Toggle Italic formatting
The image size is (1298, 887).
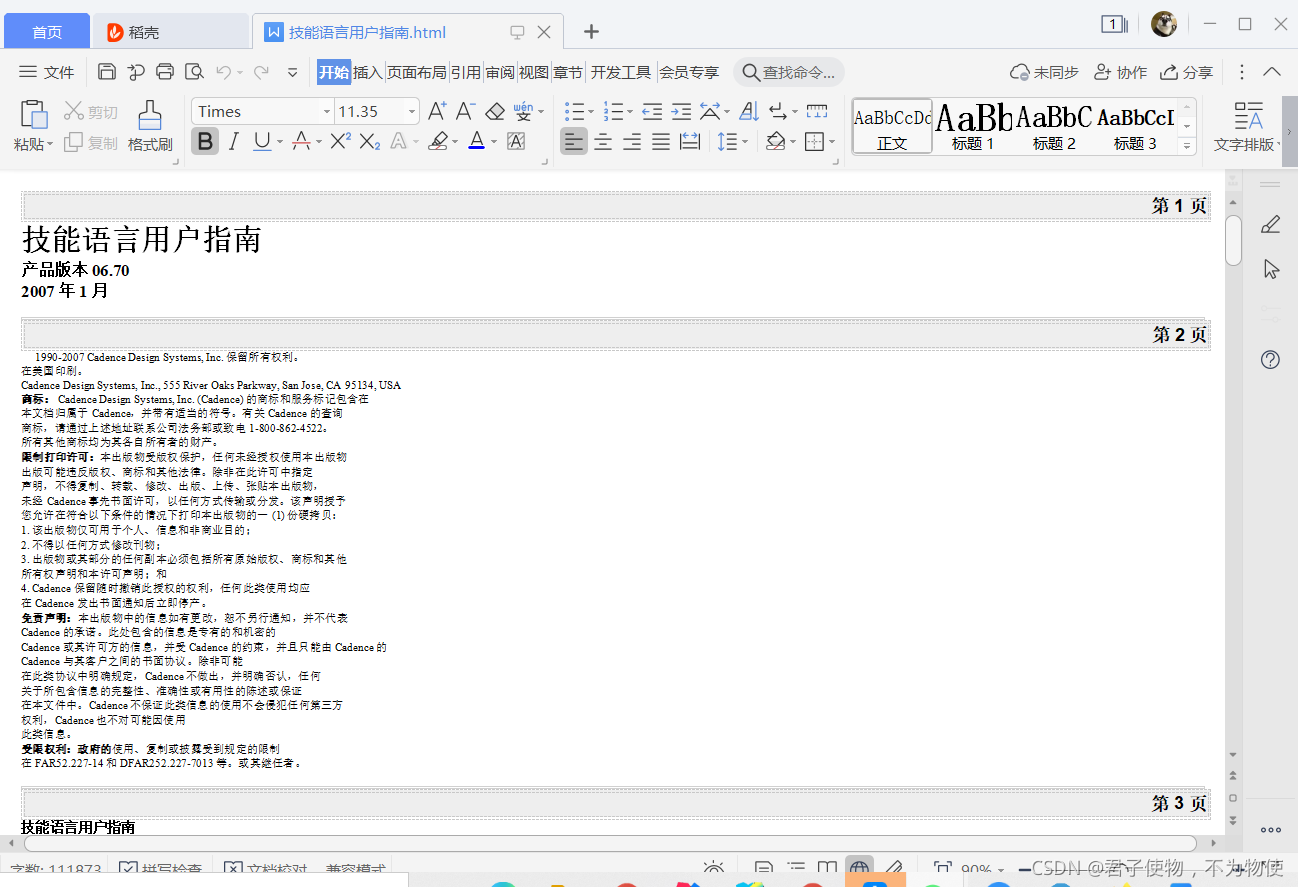click(233, 142)
